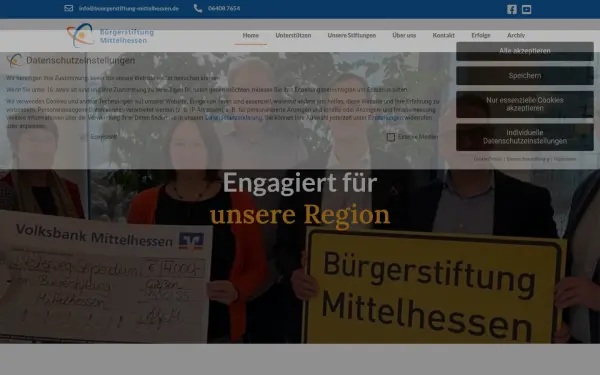Open the Unterstützen menu item
This screenshot has height=375, width=600.
click(293, 35)
